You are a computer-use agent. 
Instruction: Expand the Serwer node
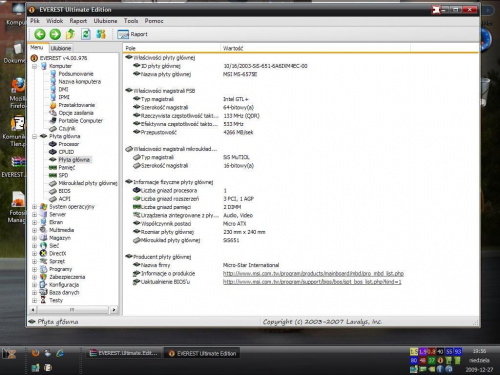pyautogui.click(x=34, y=214)
